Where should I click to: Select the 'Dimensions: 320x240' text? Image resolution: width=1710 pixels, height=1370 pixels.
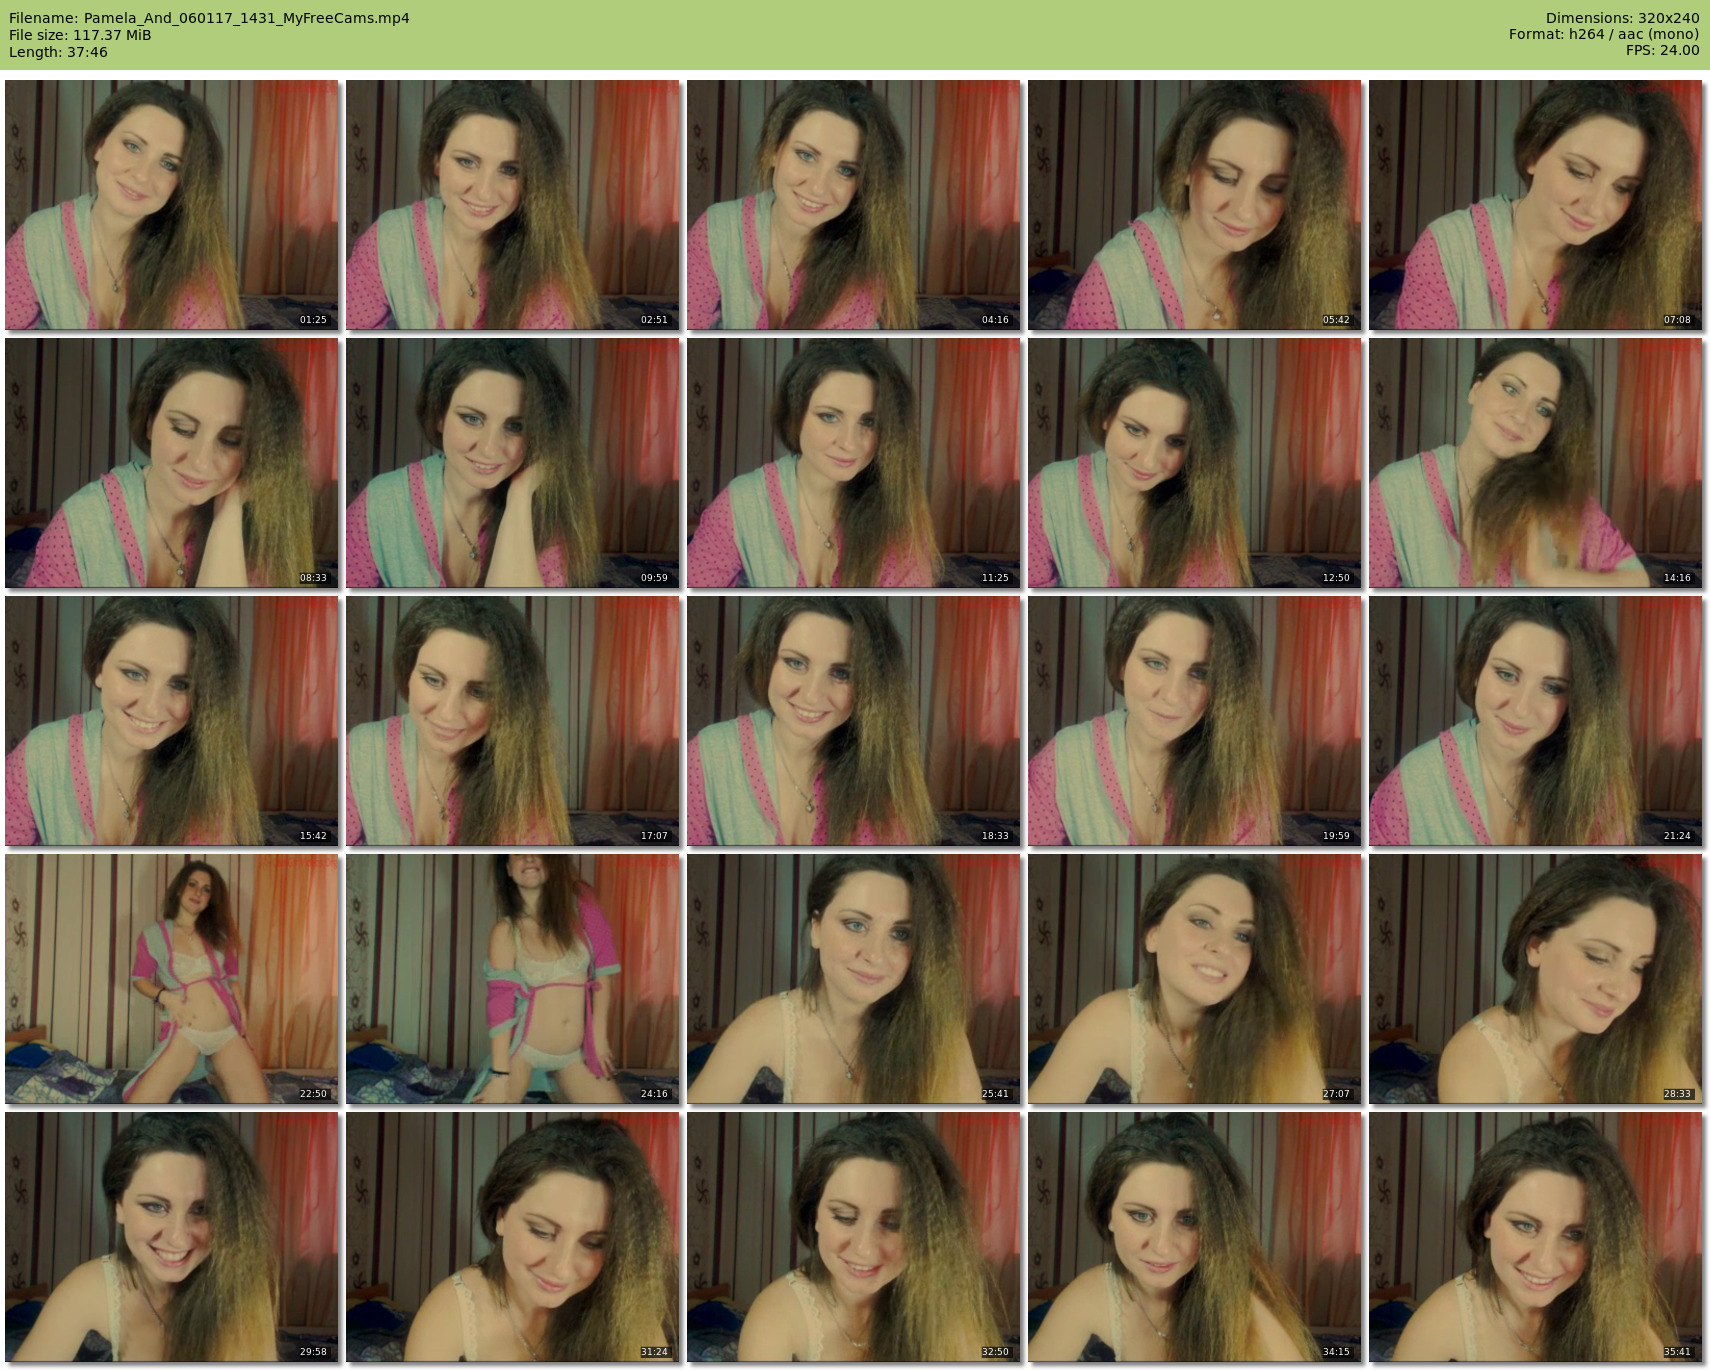click(x=1622, y=18)
